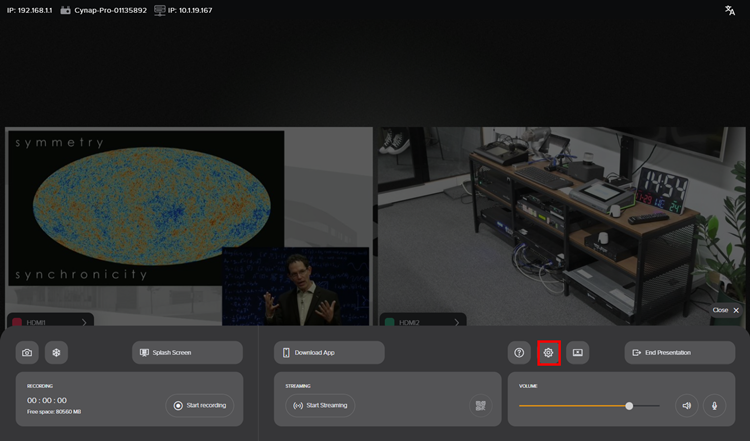Screen dimensions: 750x441
Task: Expand the HDMI1 source chevron
Action: pyautogui.click(x=84, y=322)
